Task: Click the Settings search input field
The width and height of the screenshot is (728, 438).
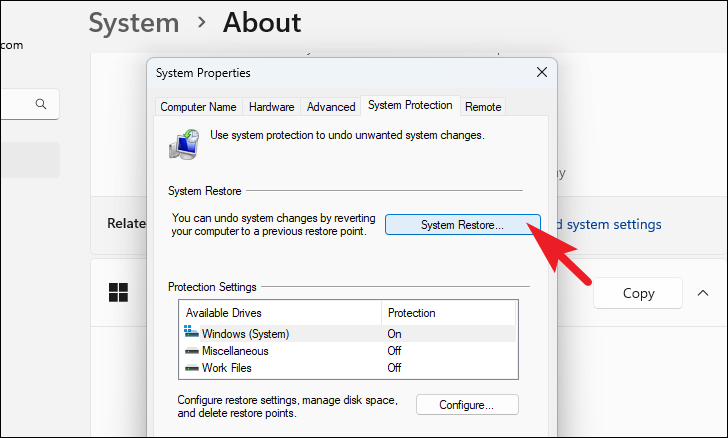Action: click(30, 104)
